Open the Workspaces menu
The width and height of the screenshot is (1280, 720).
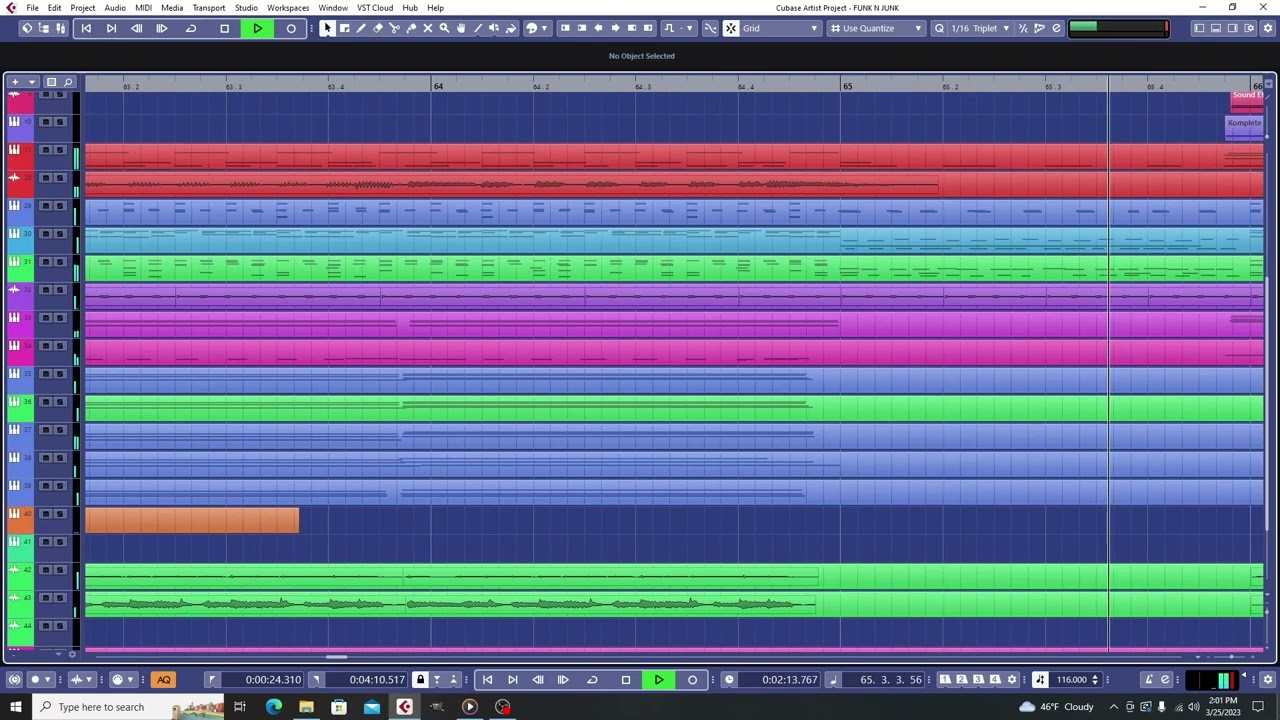[x=288, y=8]
